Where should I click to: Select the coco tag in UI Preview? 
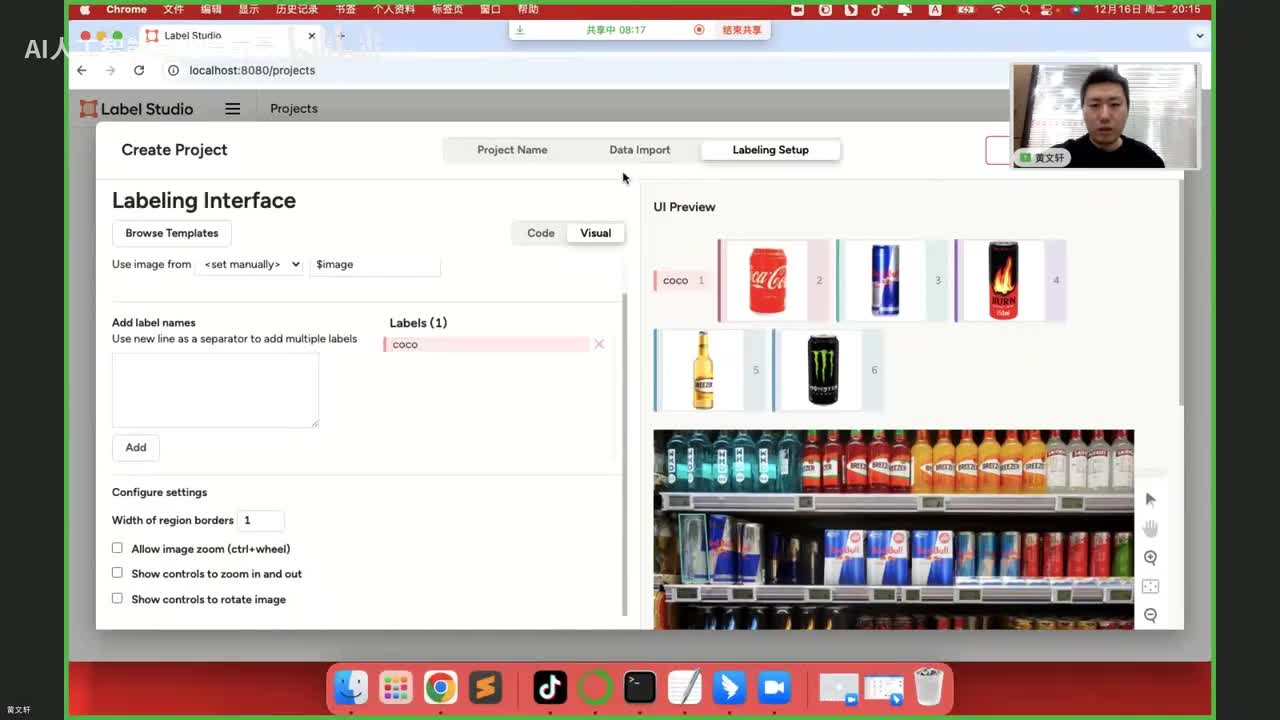point(681,280)
